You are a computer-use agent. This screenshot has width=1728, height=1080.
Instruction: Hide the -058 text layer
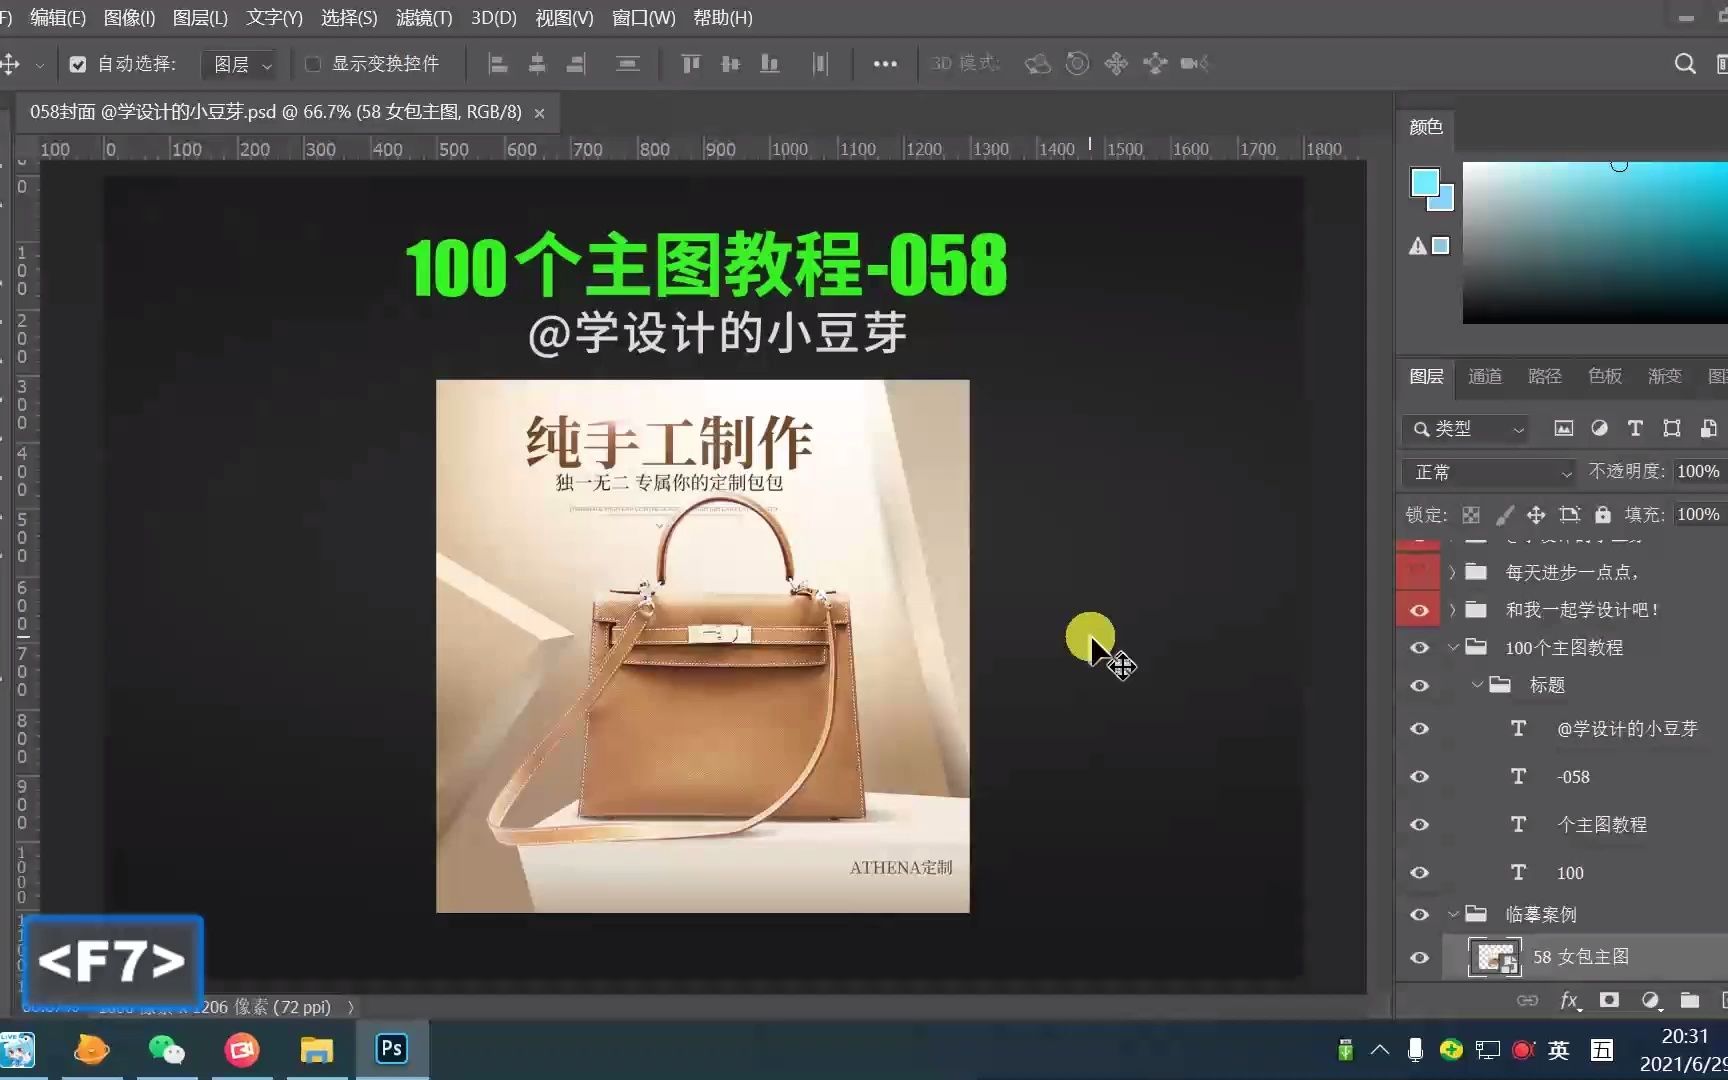(1419, 777)
